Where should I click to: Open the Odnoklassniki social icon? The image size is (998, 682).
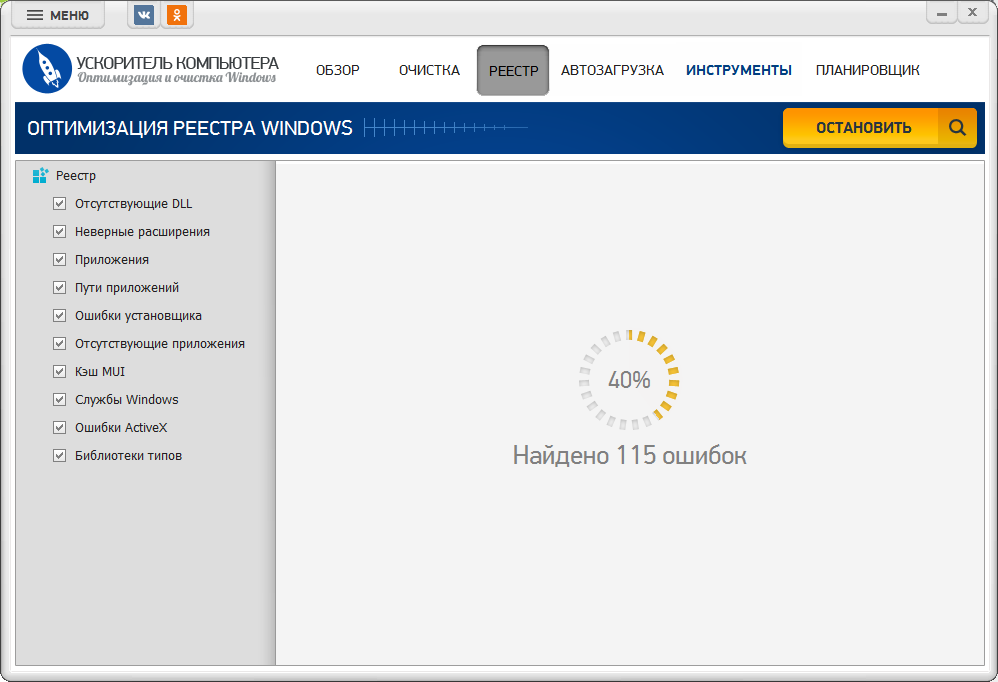coord(177,15)
